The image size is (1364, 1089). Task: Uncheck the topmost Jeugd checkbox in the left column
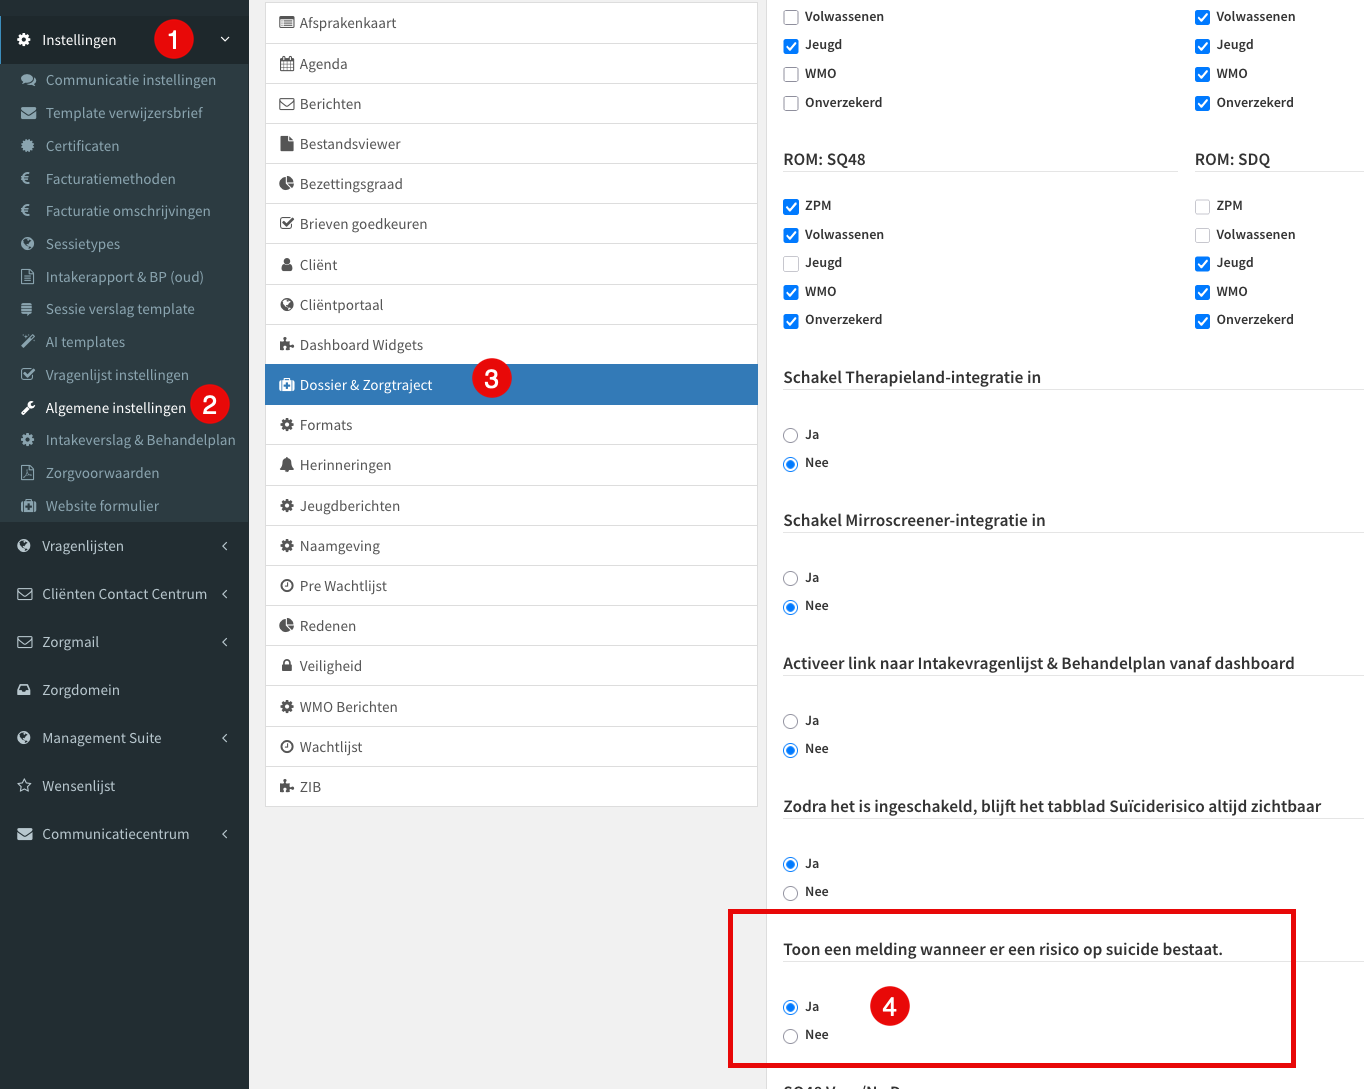(x=791, y=46)
